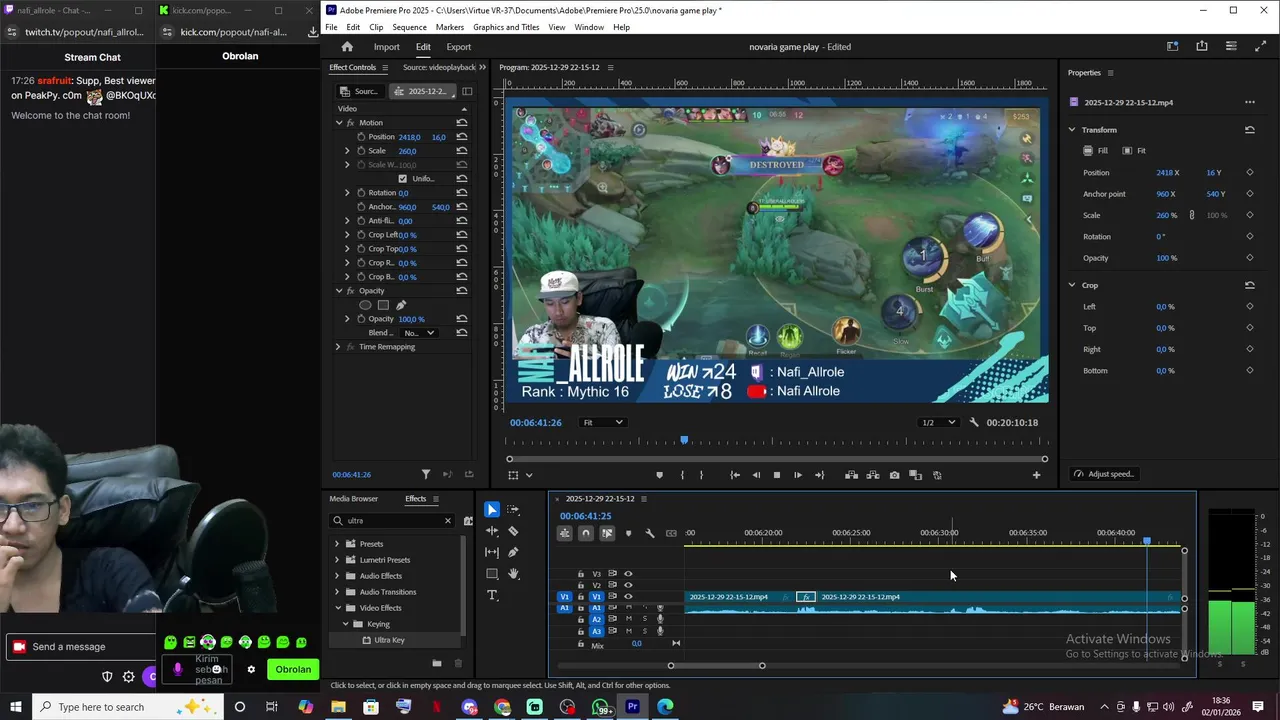Collapse the Crop section in Properties
1280x720 pixels.
click(1072, 285)
